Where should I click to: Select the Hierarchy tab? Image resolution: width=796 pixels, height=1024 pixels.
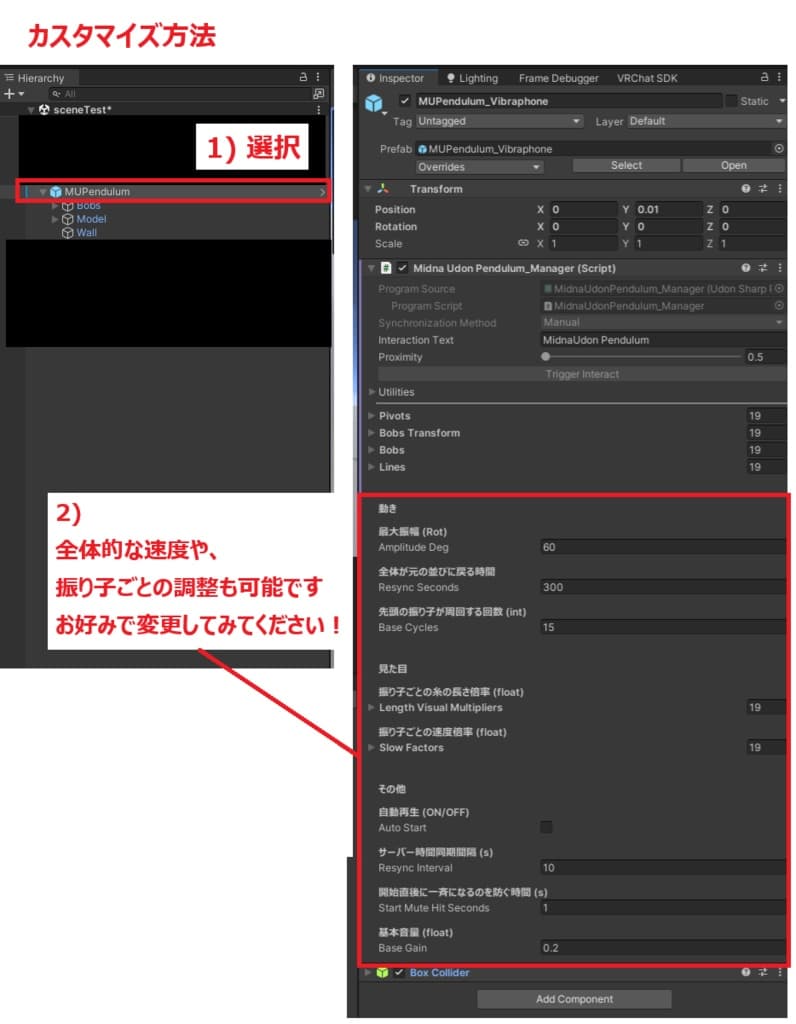pos(37,78)
